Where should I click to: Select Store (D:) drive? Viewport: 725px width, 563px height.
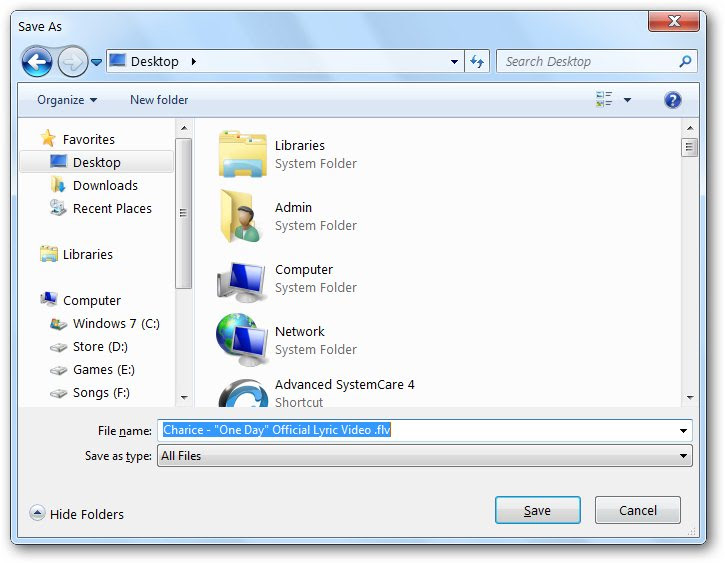[100, 347]
